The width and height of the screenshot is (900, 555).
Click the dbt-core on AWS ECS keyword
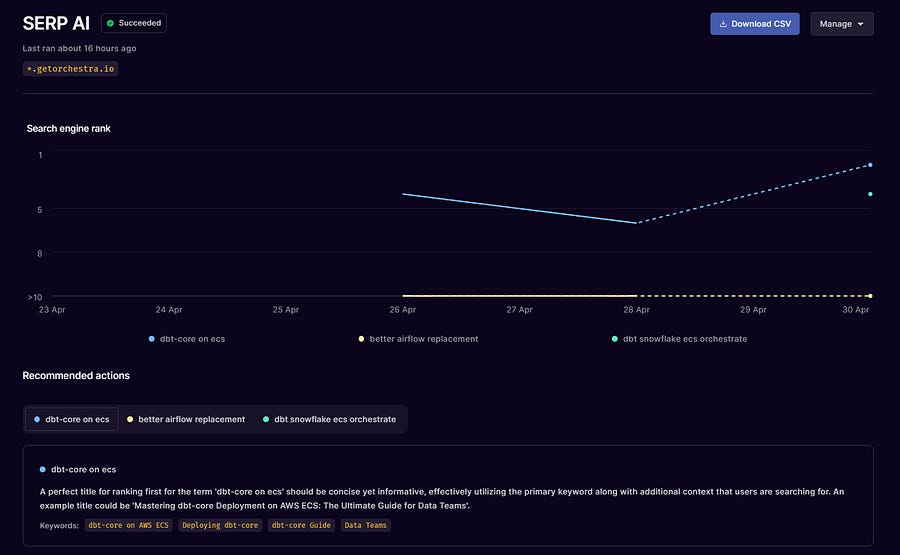tap(129, 525)
